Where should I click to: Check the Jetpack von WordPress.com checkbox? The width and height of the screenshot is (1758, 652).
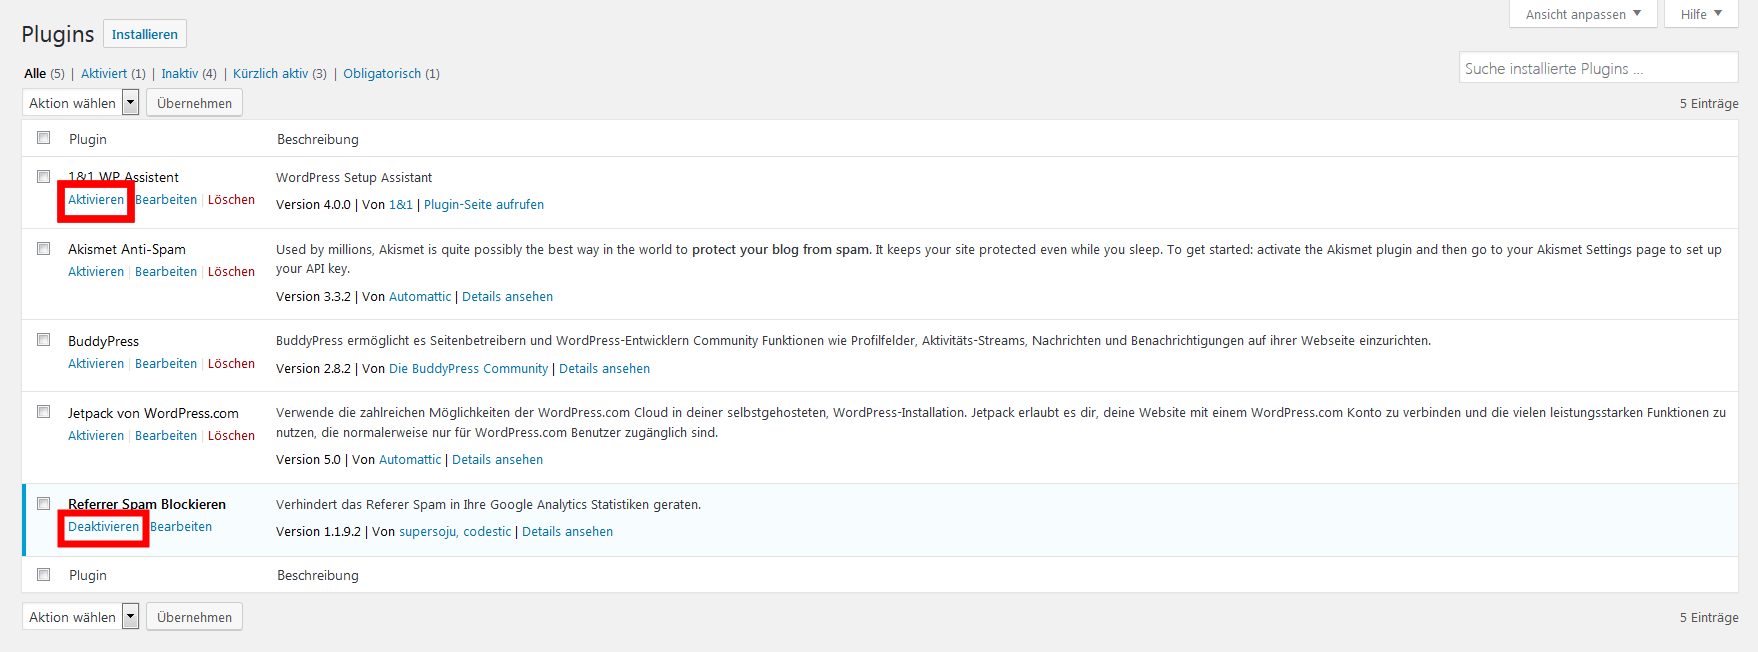(44, 412)
